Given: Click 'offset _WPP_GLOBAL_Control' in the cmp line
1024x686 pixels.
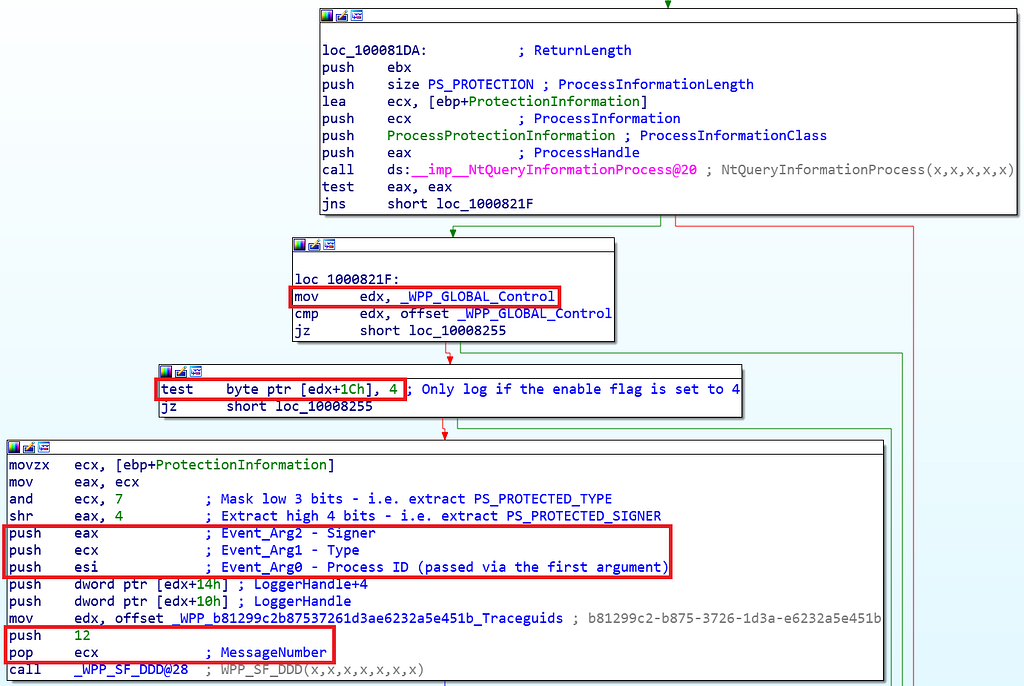Looking at the screenshot, I should 506,314.
